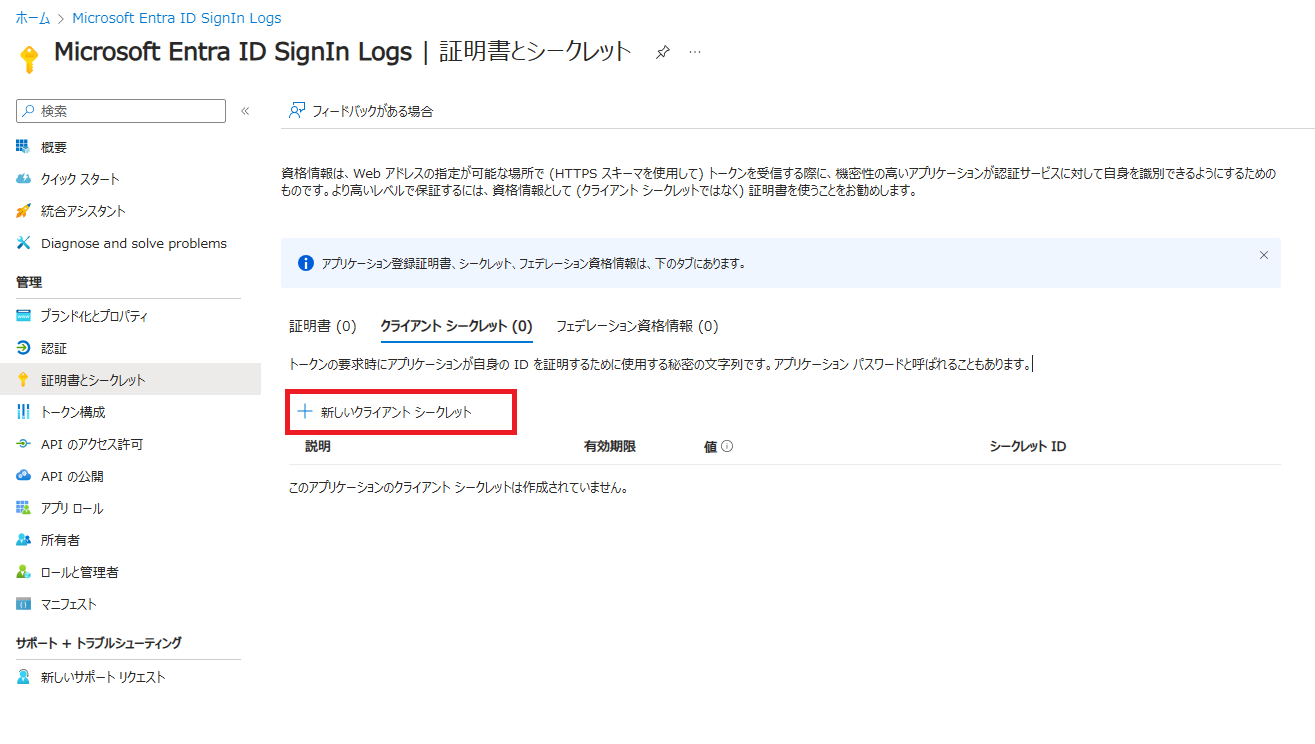The image size is (1315, 744).
Task: Click the key icon in page title
Action: [29, 57]
